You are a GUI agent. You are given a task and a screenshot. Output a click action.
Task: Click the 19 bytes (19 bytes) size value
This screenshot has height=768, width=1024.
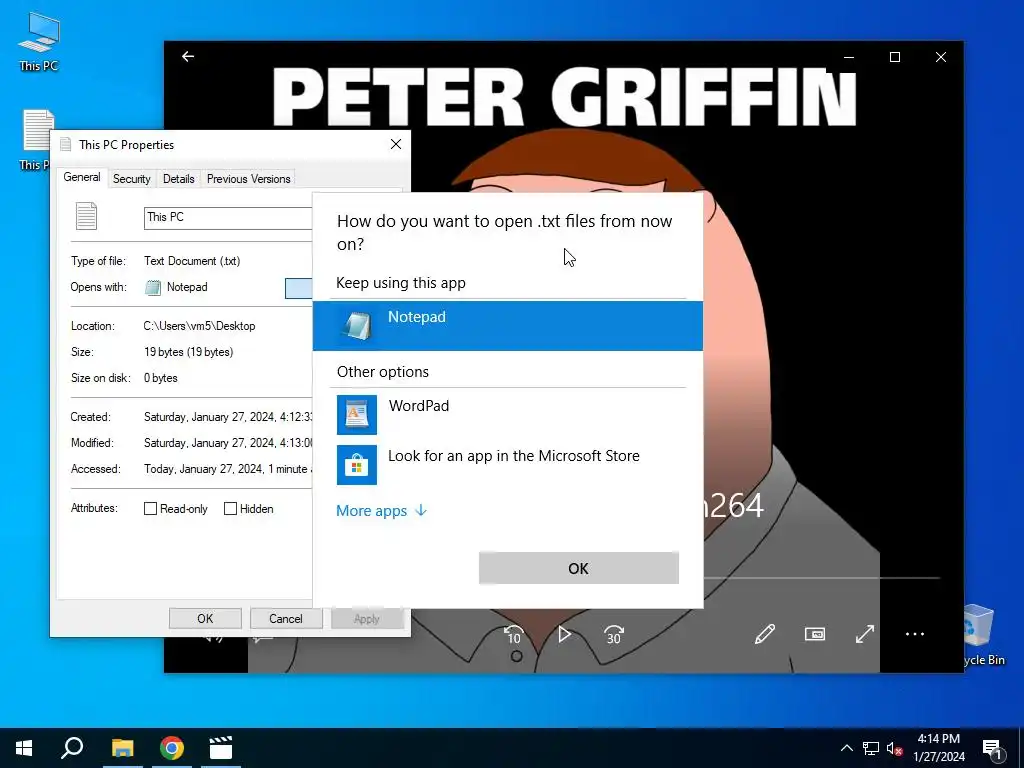(x=188, y=352)
